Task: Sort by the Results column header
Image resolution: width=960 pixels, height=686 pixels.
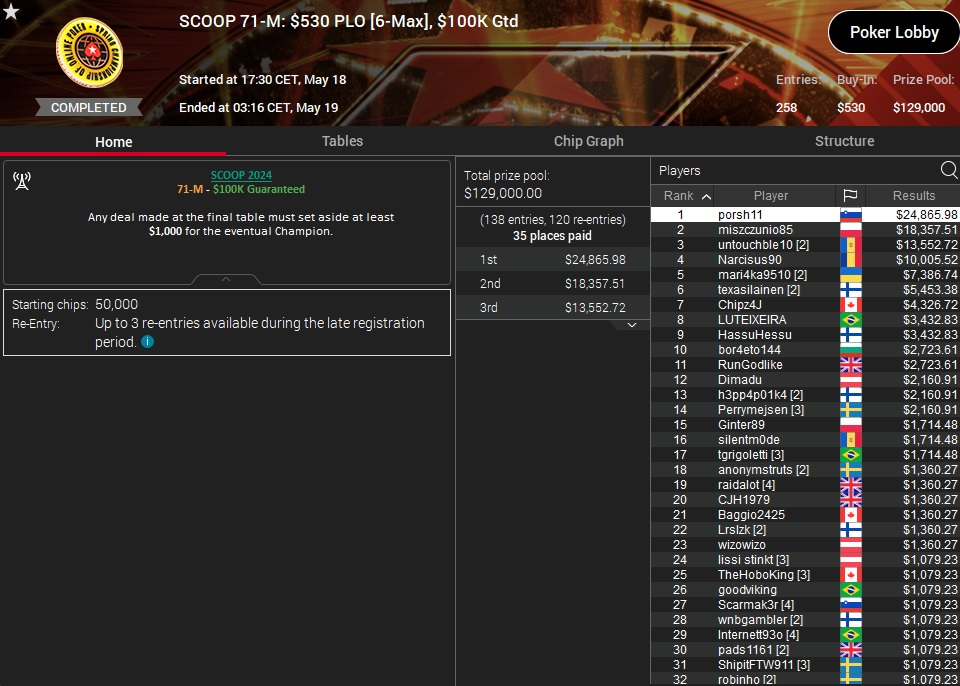Action: [x=914, y=196]
